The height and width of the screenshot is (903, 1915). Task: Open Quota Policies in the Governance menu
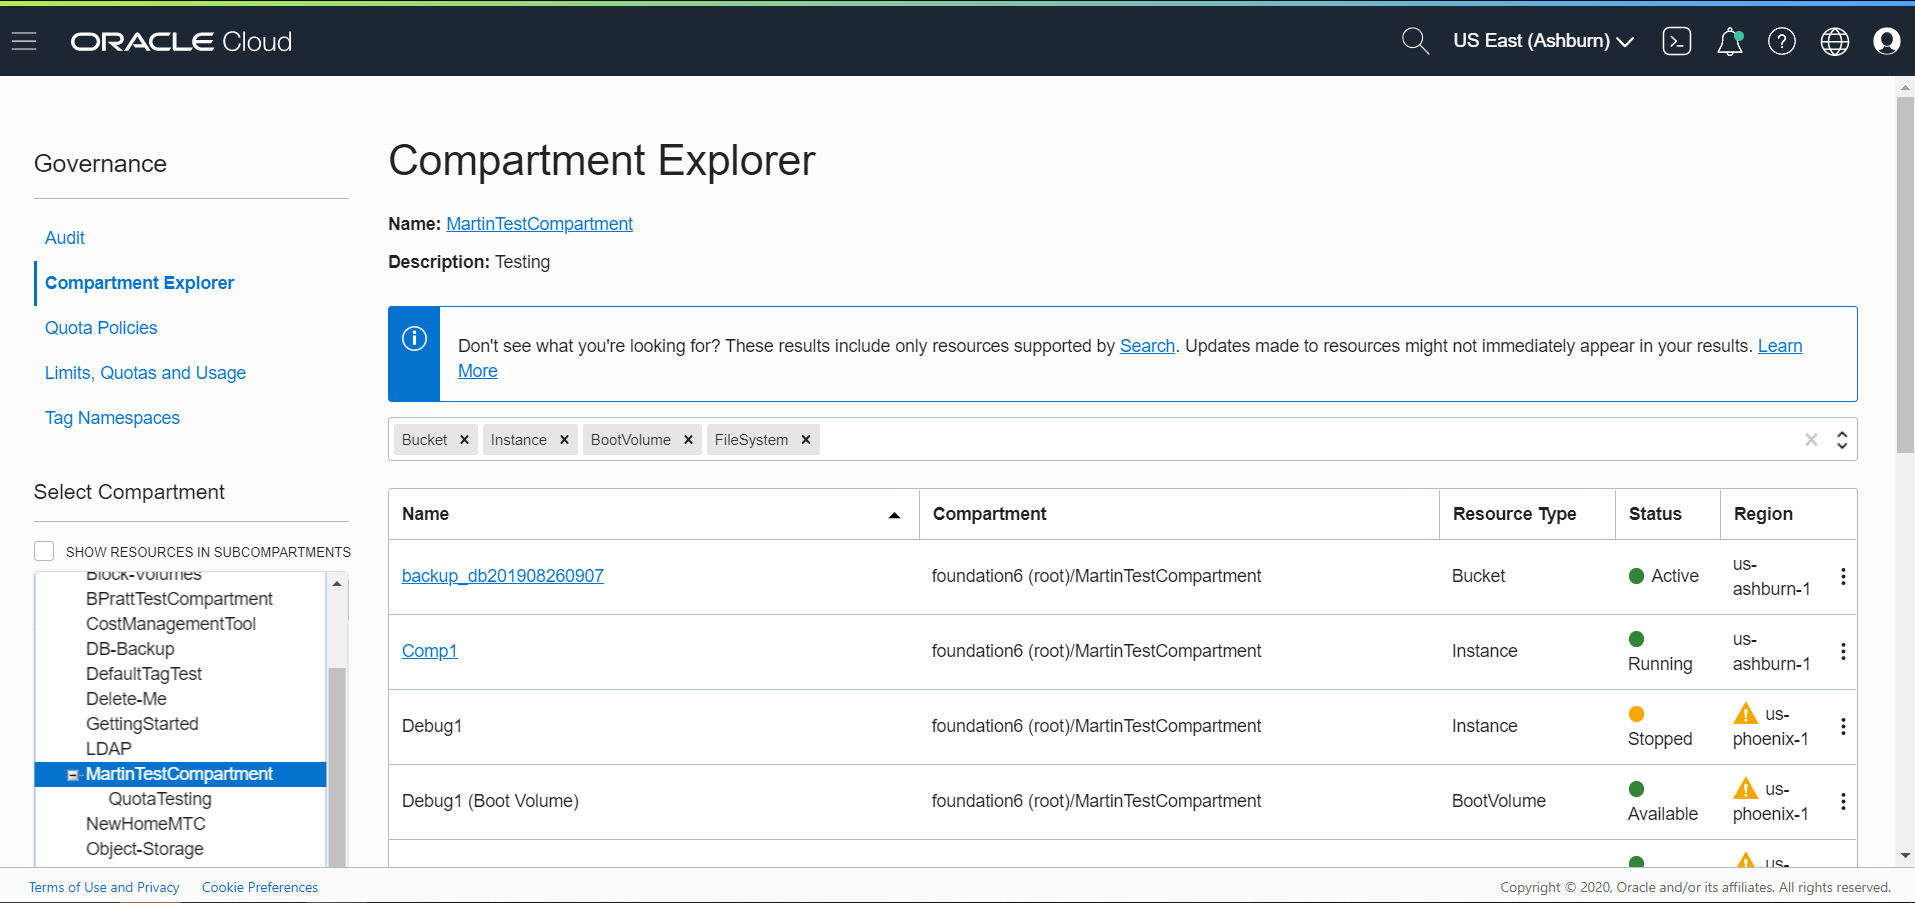[x=101, y=327]
